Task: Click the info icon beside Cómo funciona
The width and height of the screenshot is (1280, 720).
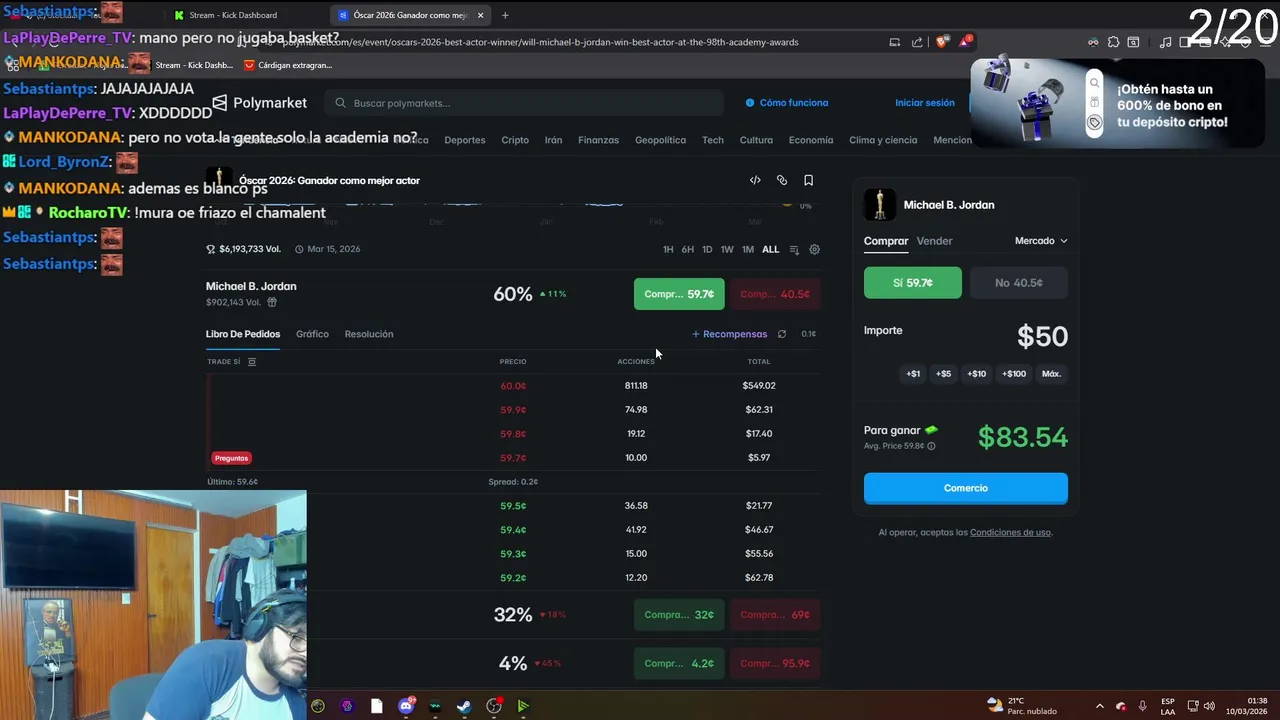Action: (x=750, y=103)
